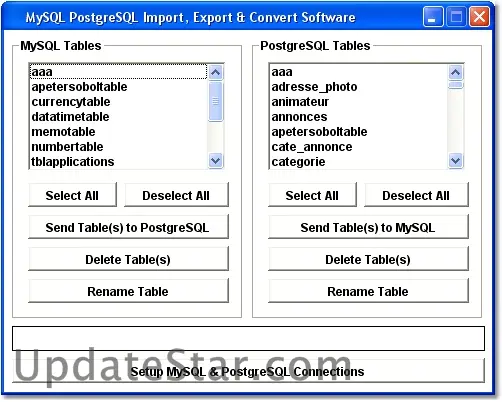Select 'apetersoboltable' in MySQL Tables list
Screen dimensions: 502x402
click(118, 87)
